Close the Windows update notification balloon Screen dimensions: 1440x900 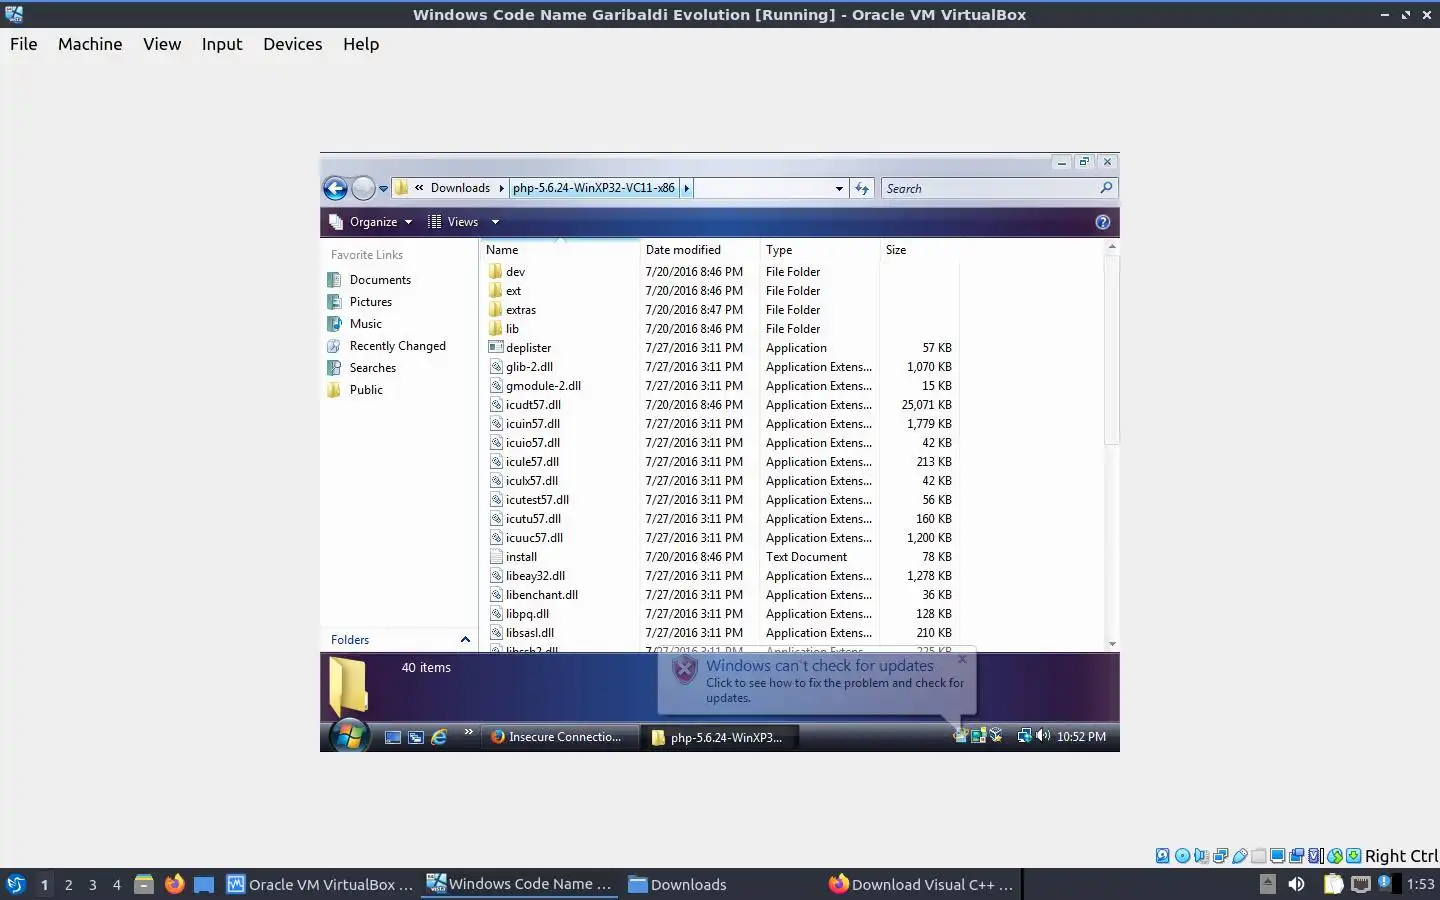coord(963,660)
